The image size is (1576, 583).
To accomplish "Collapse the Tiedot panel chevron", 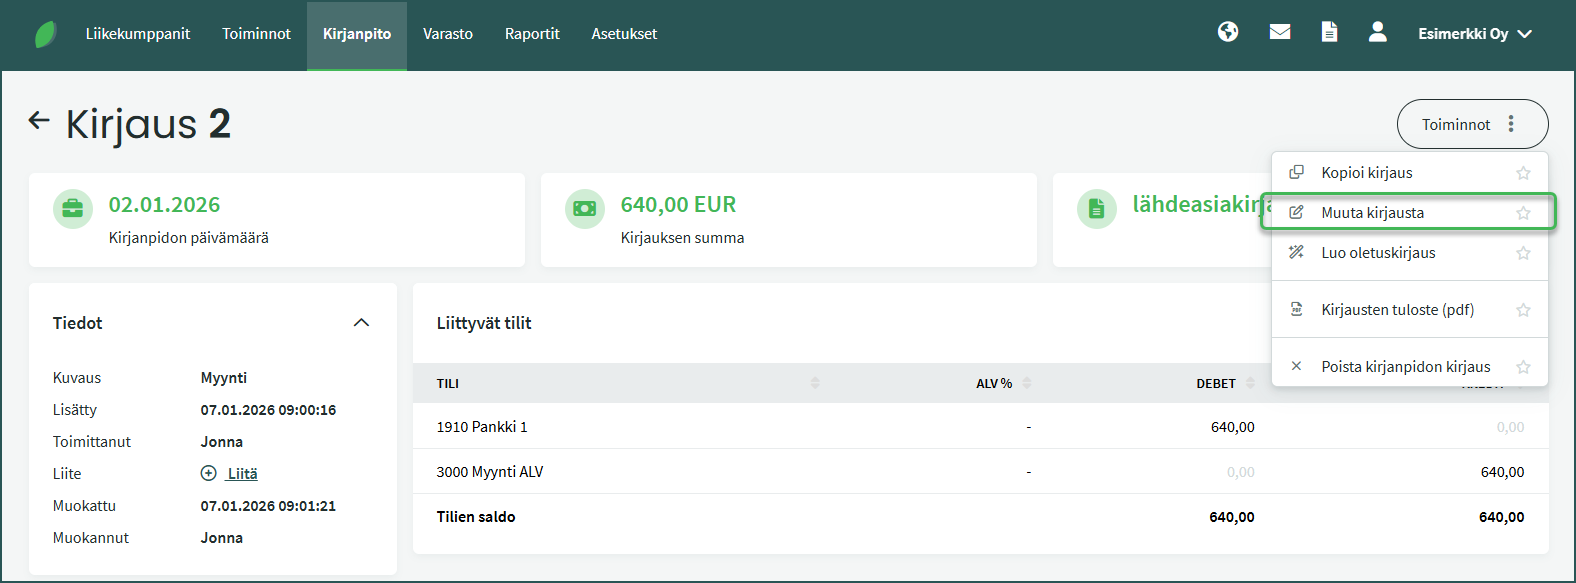I will [362, 322].
